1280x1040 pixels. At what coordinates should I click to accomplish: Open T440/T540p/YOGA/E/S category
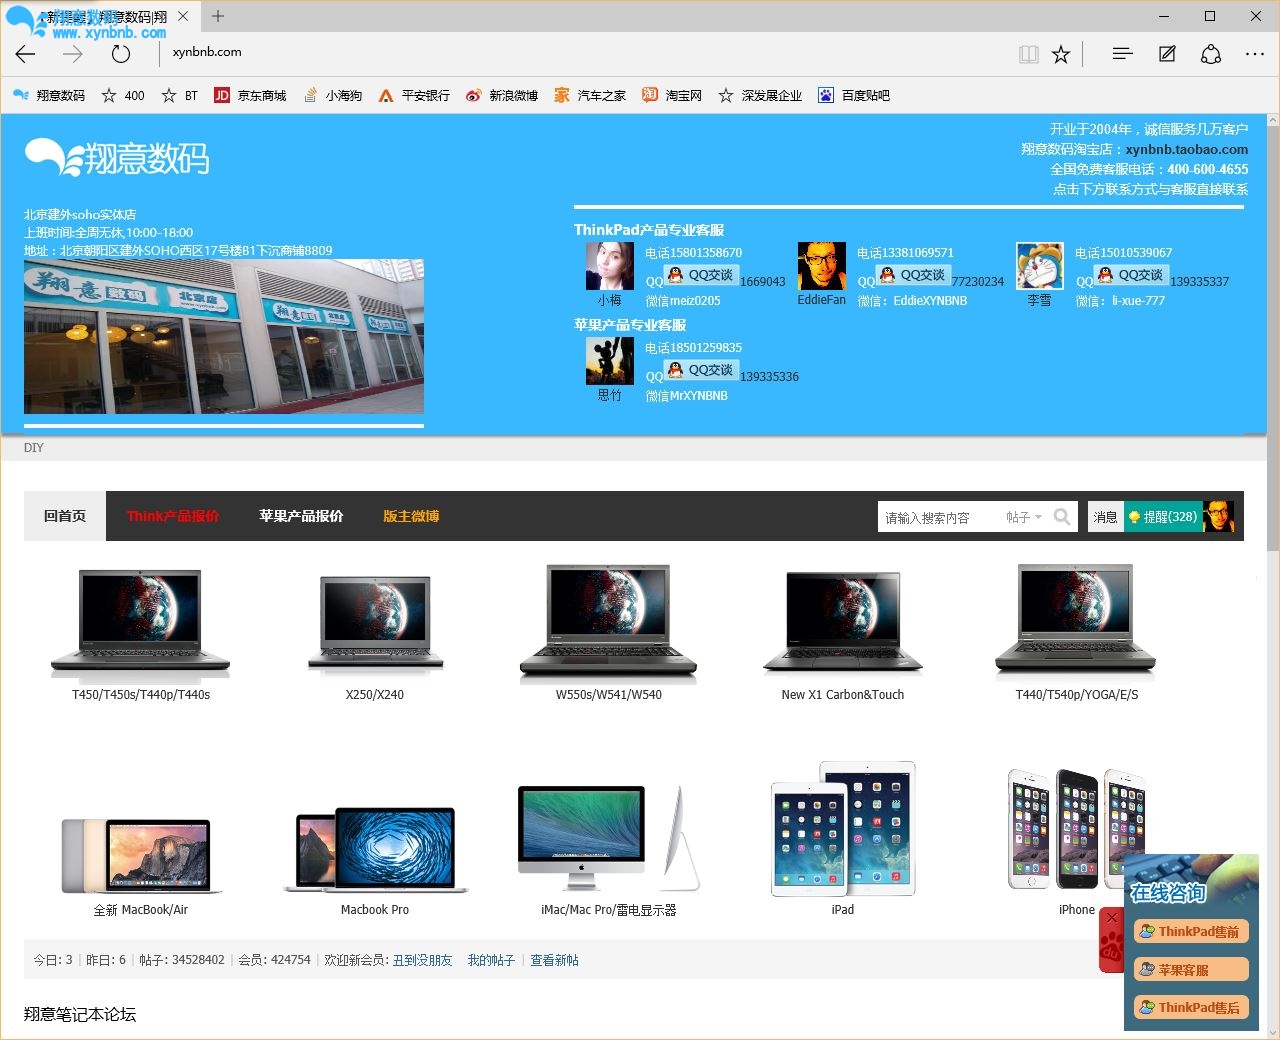[1077, 633]
